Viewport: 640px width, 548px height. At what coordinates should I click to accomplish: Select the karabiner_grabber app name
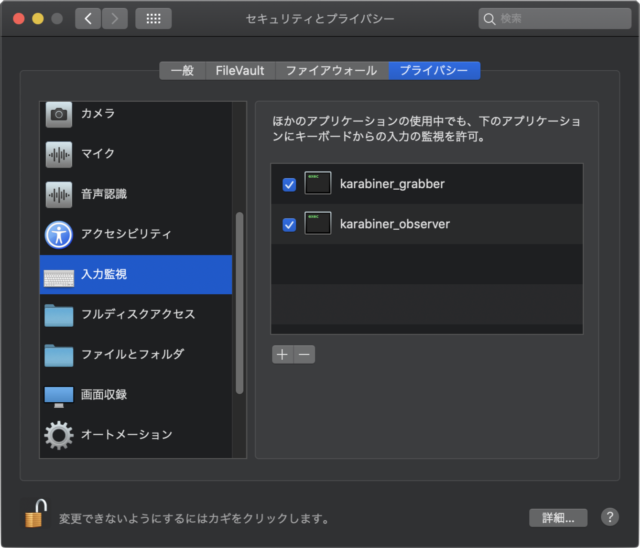[392, 184]
